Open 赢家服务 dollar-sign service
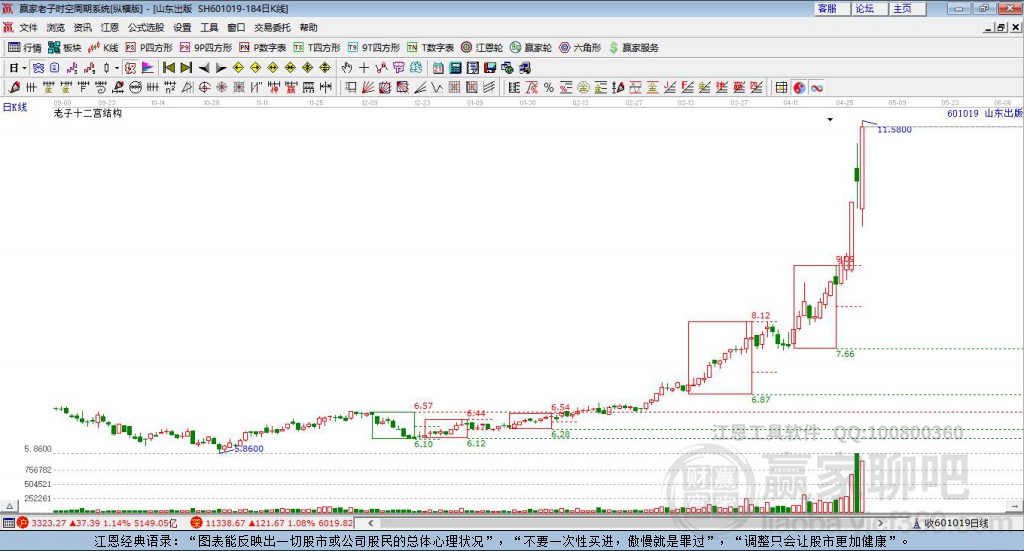 point(633,48)
